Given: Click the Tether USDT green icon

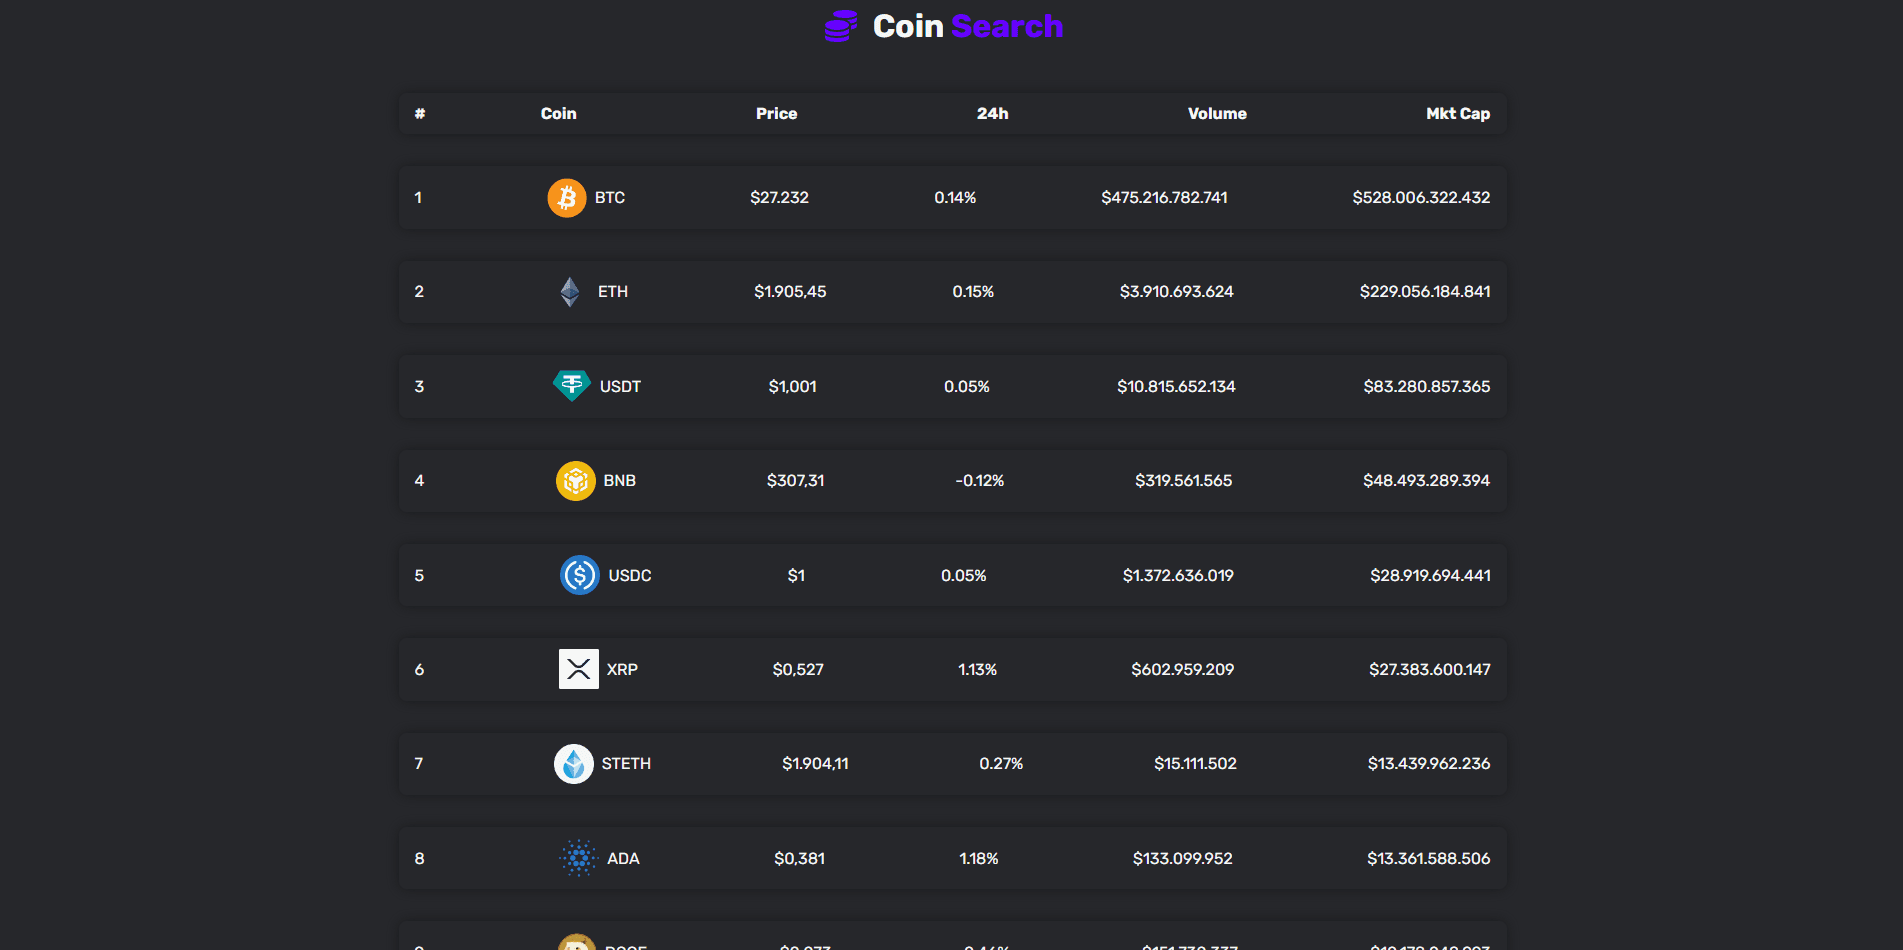Looking at the screenshot, I should click(x=572, y=386).
